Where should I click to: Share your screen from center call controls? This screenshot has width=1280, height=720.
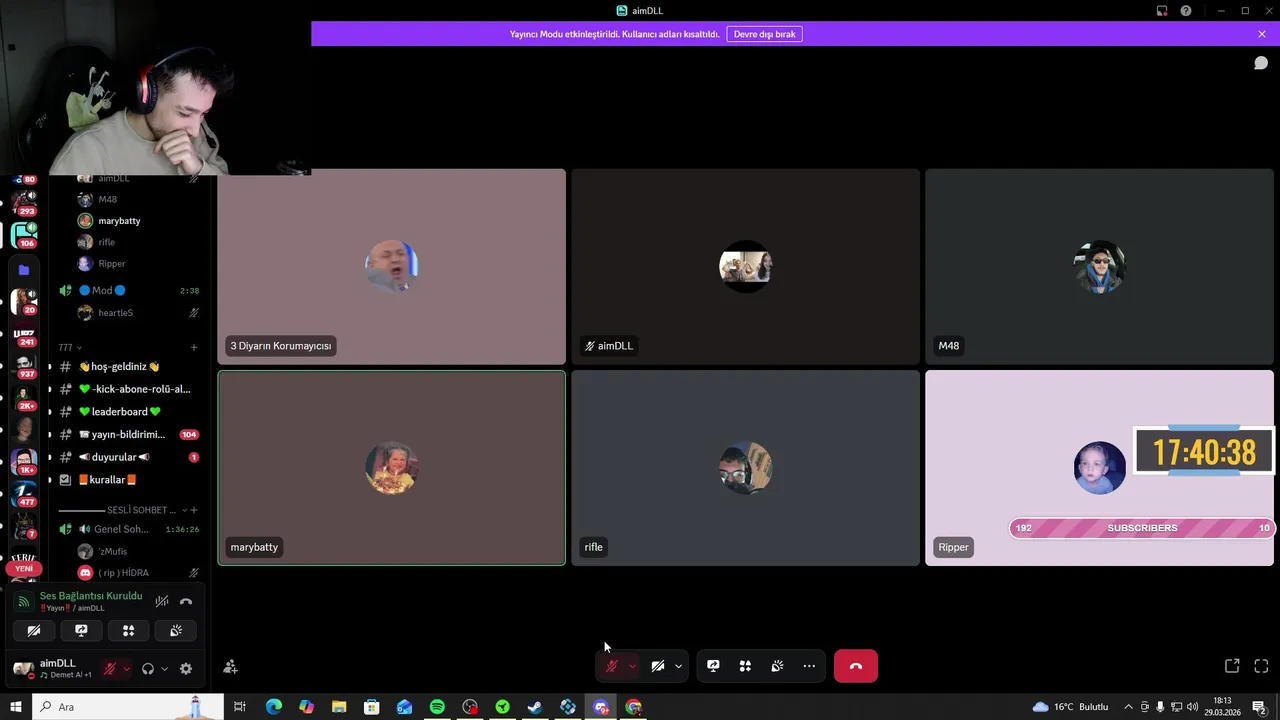(x=713, y=666)
